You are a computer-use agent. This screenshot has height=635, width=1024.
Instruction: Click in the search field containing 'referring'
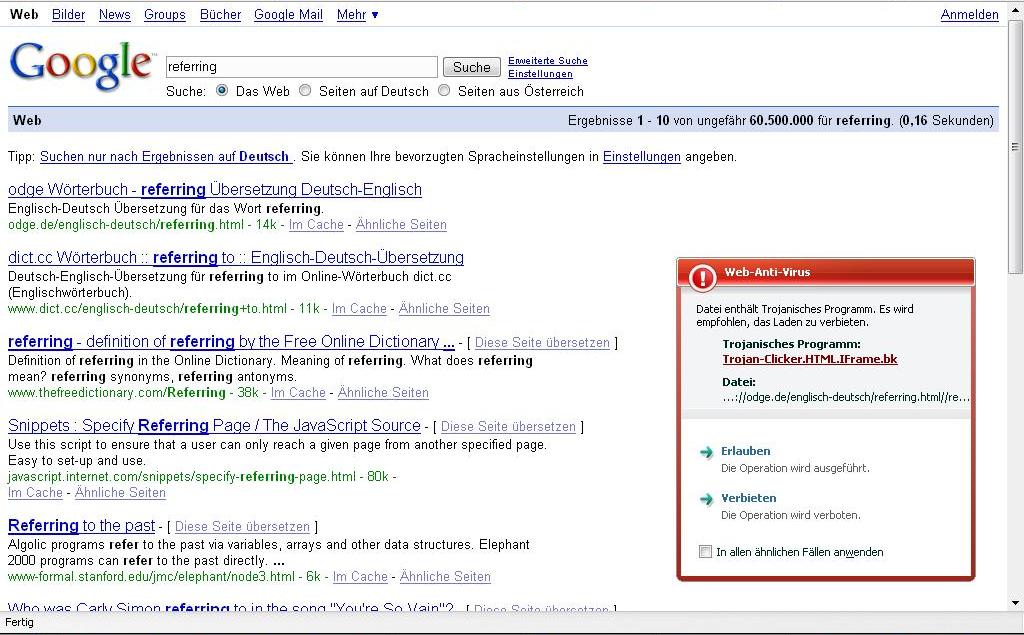coord(301,67)
